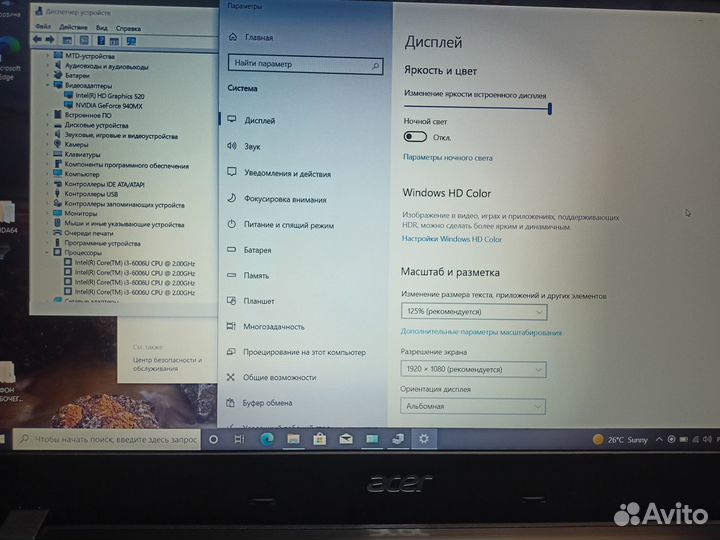Select Контроллеры USB category
This screenshot has height=540, width=720.
[91, 194]
